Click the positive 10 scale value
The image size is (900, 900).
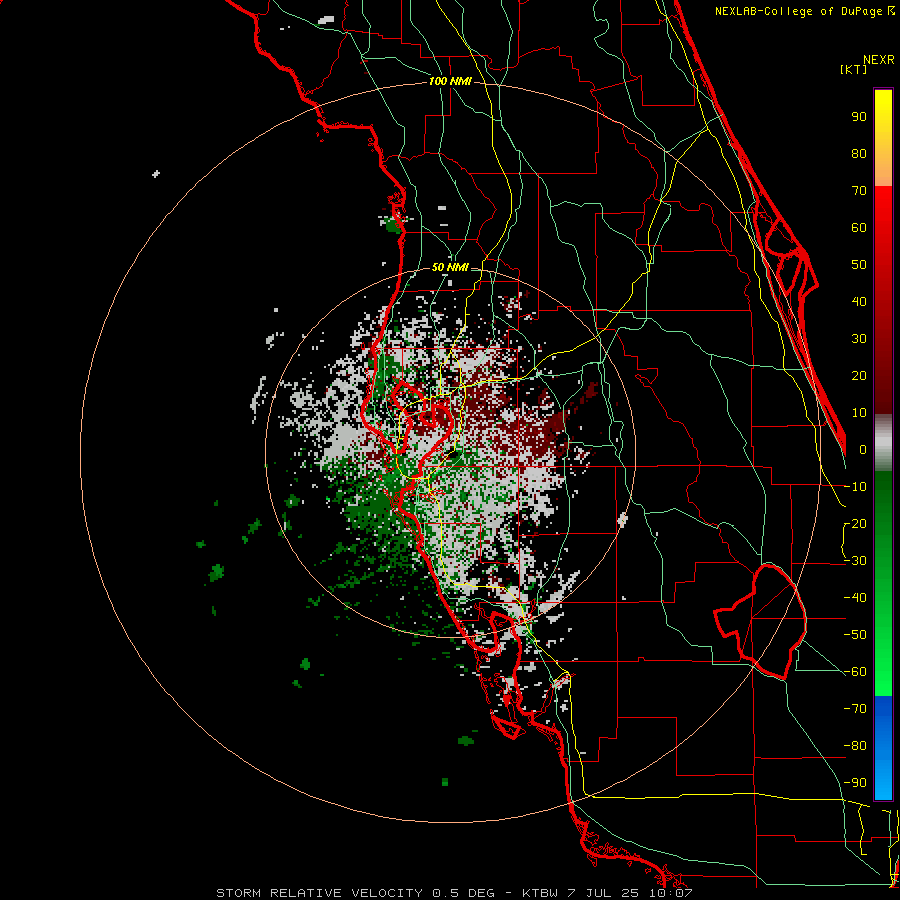point(859,413)
